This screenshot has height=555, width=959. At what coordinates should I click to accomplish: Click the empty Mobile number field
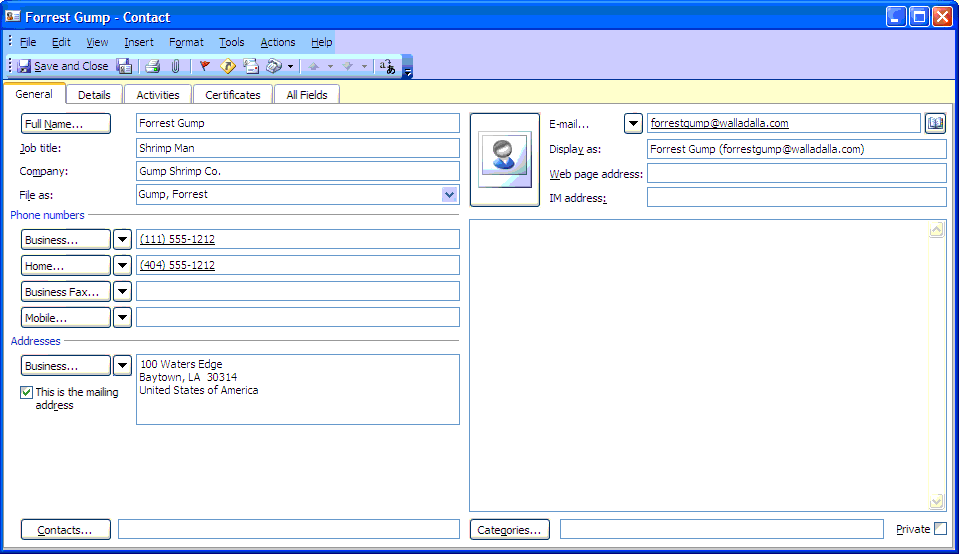[x=297, y=317]
